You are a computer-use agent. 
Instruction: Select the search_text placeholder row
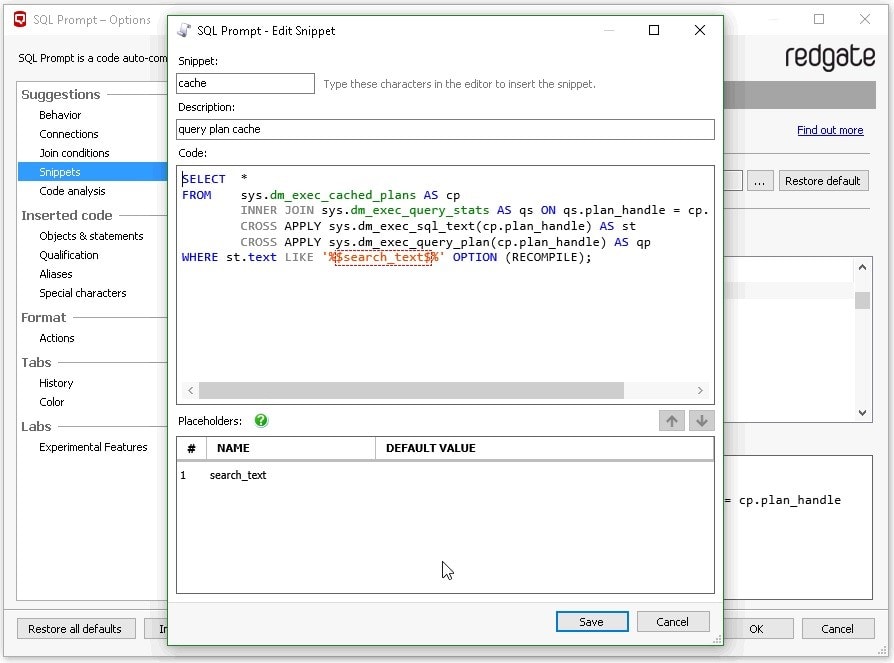click(x=445, y=475)
